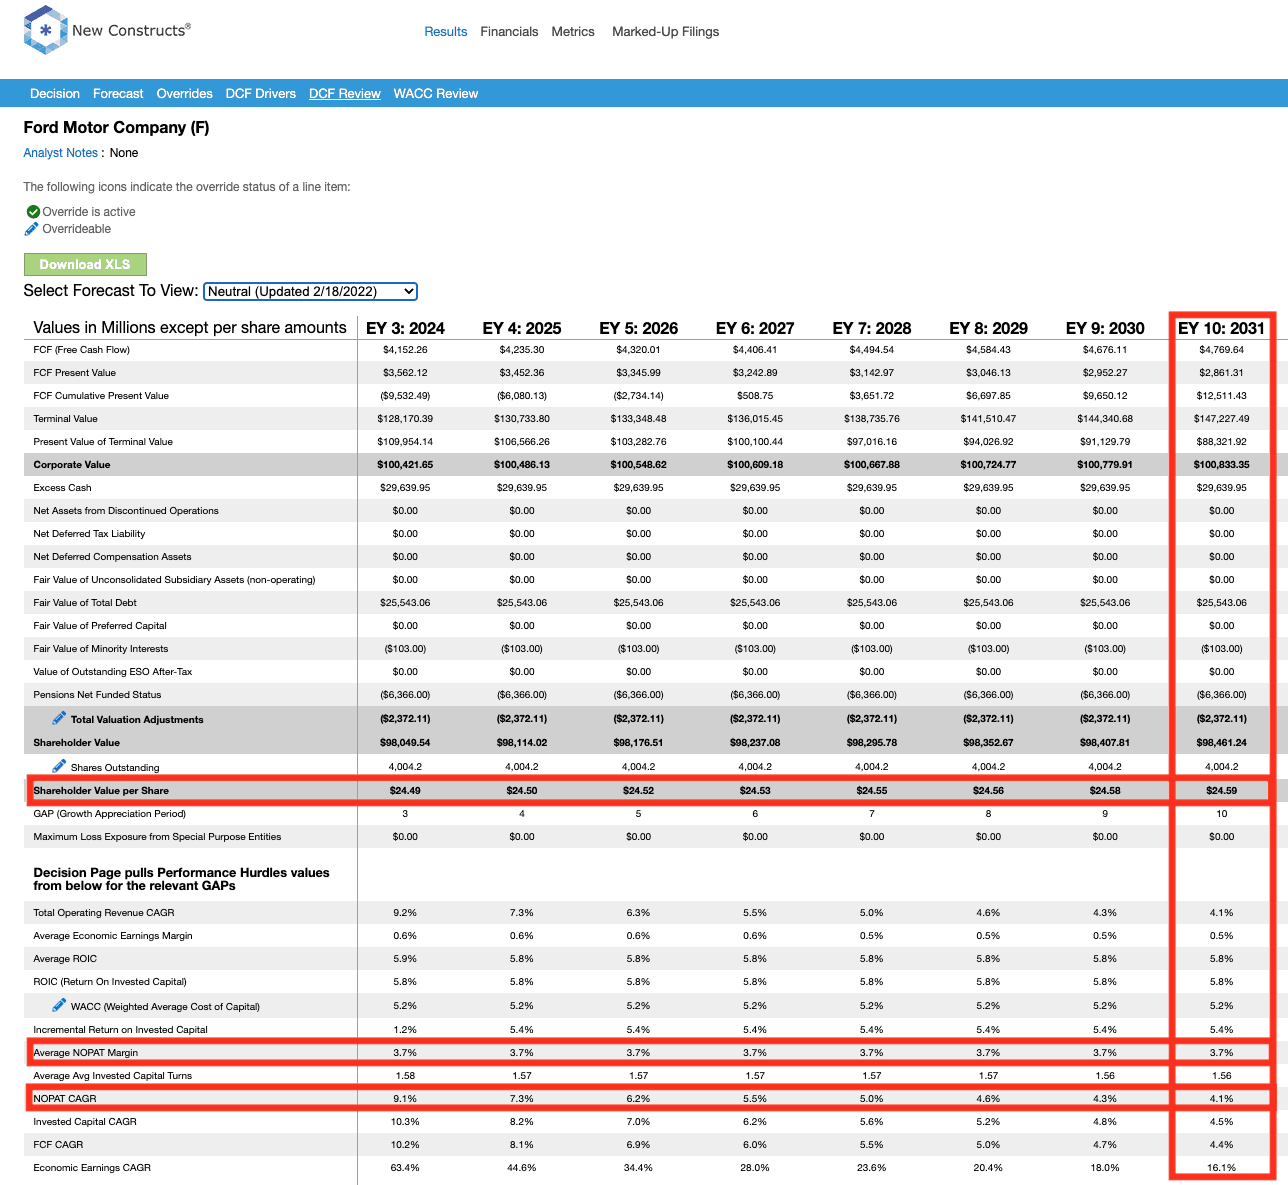Switch to the Forecast tab

point(118,94)
